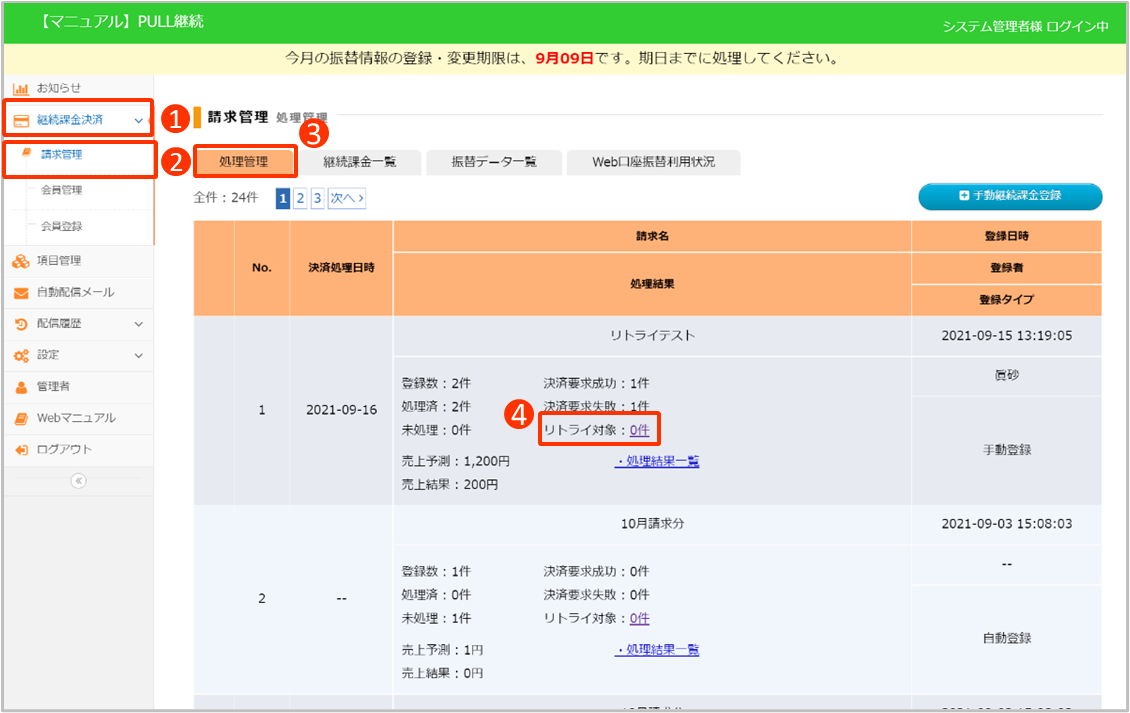Click the お知らせ chart icon

point(20,88)
